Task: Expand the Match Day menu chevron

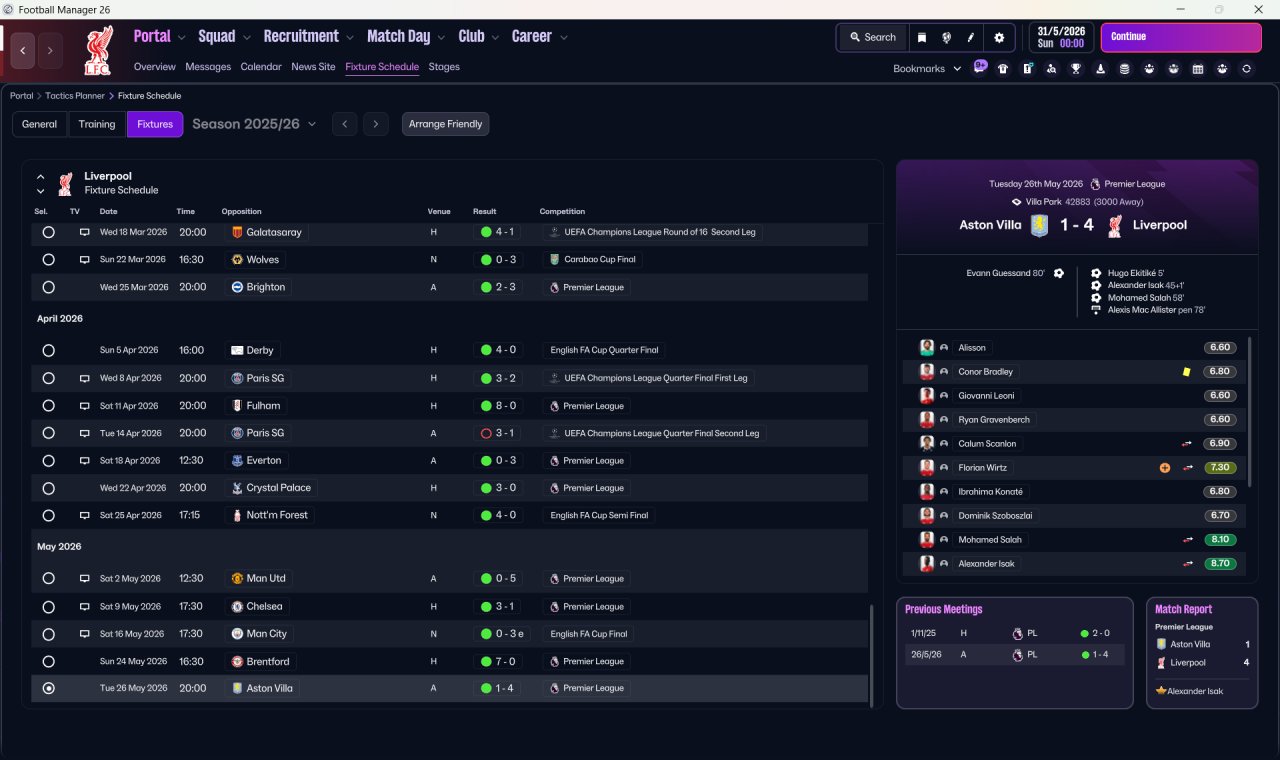Action: (442, 38)
